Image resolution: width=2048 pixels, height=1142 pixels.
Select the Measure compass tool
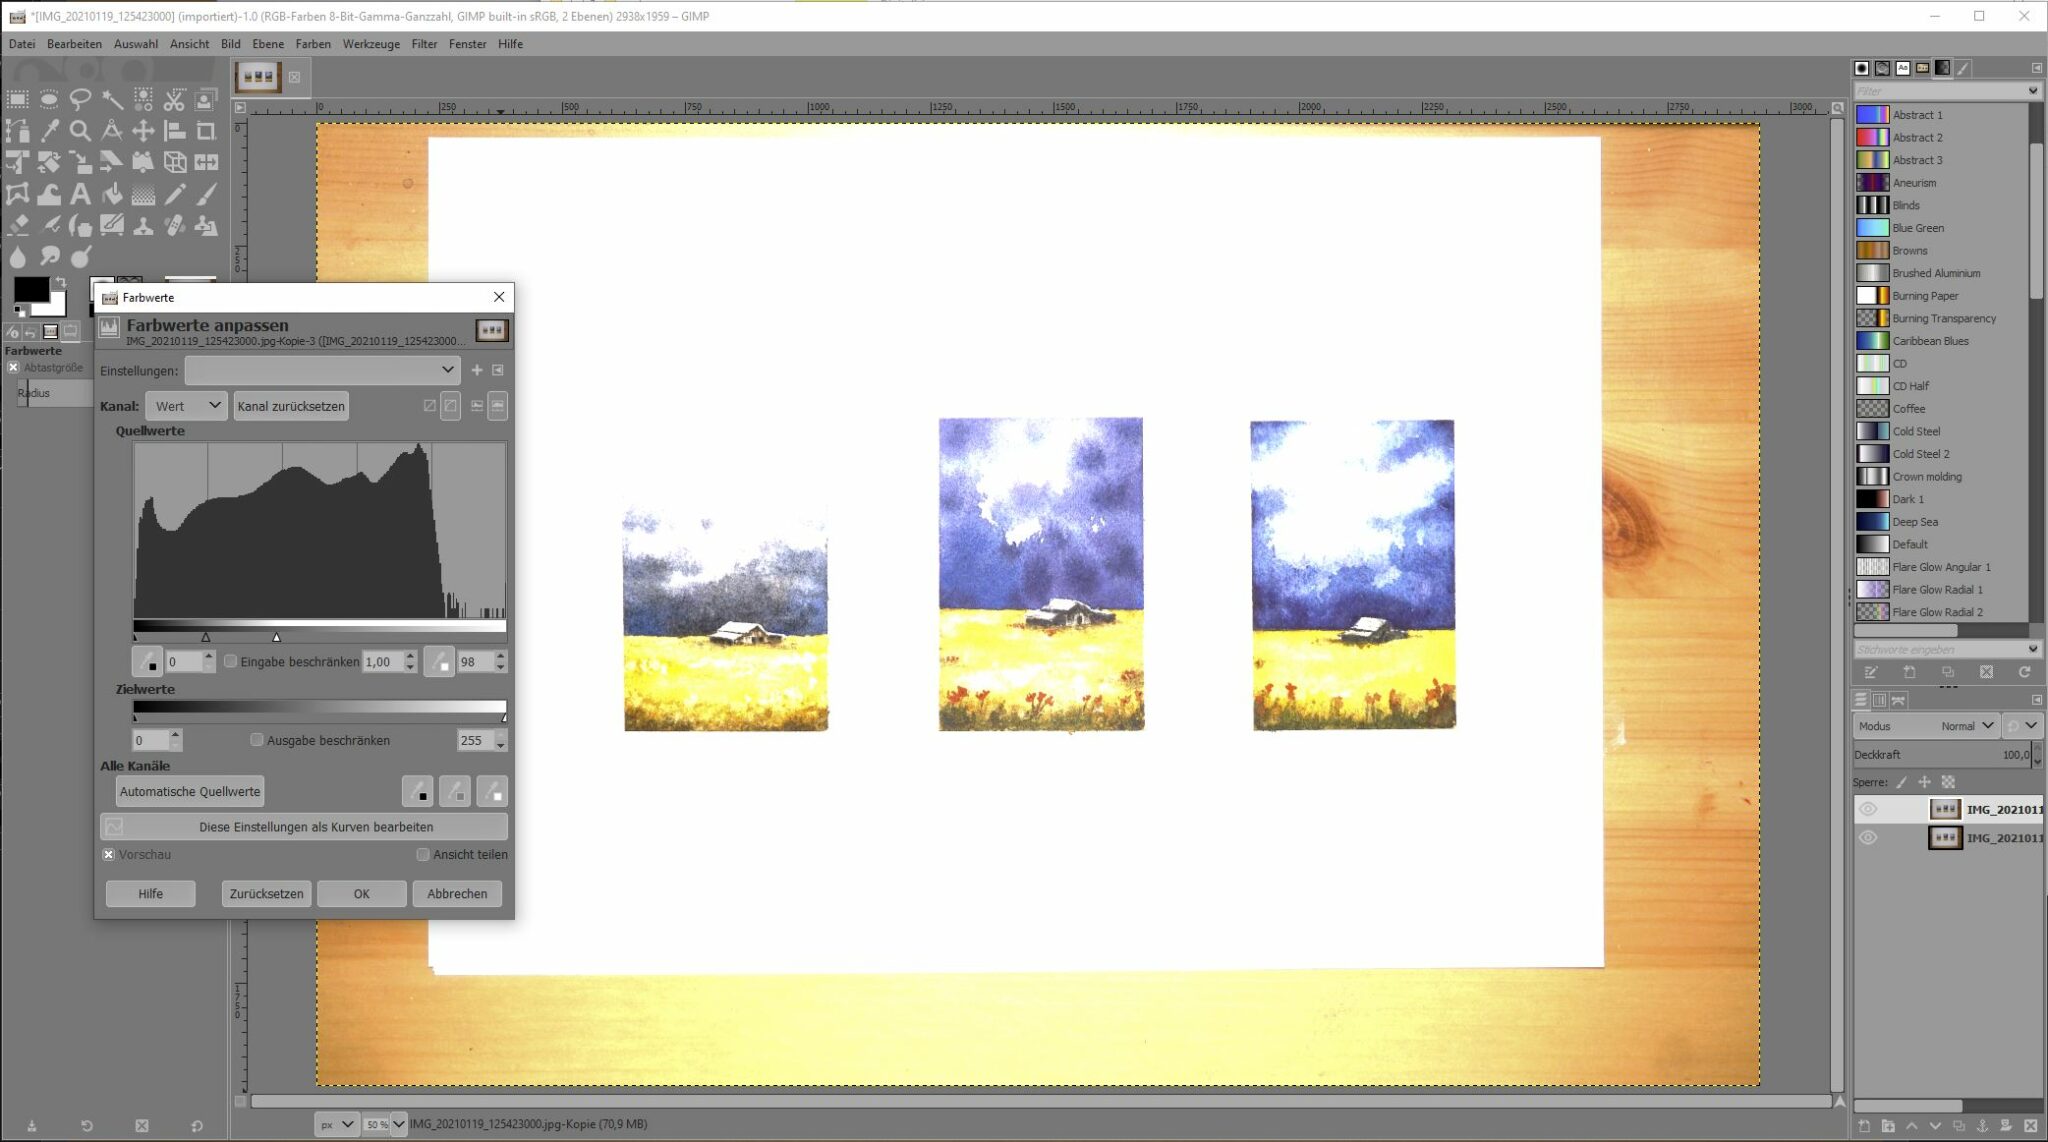click(x=112, y=131)
